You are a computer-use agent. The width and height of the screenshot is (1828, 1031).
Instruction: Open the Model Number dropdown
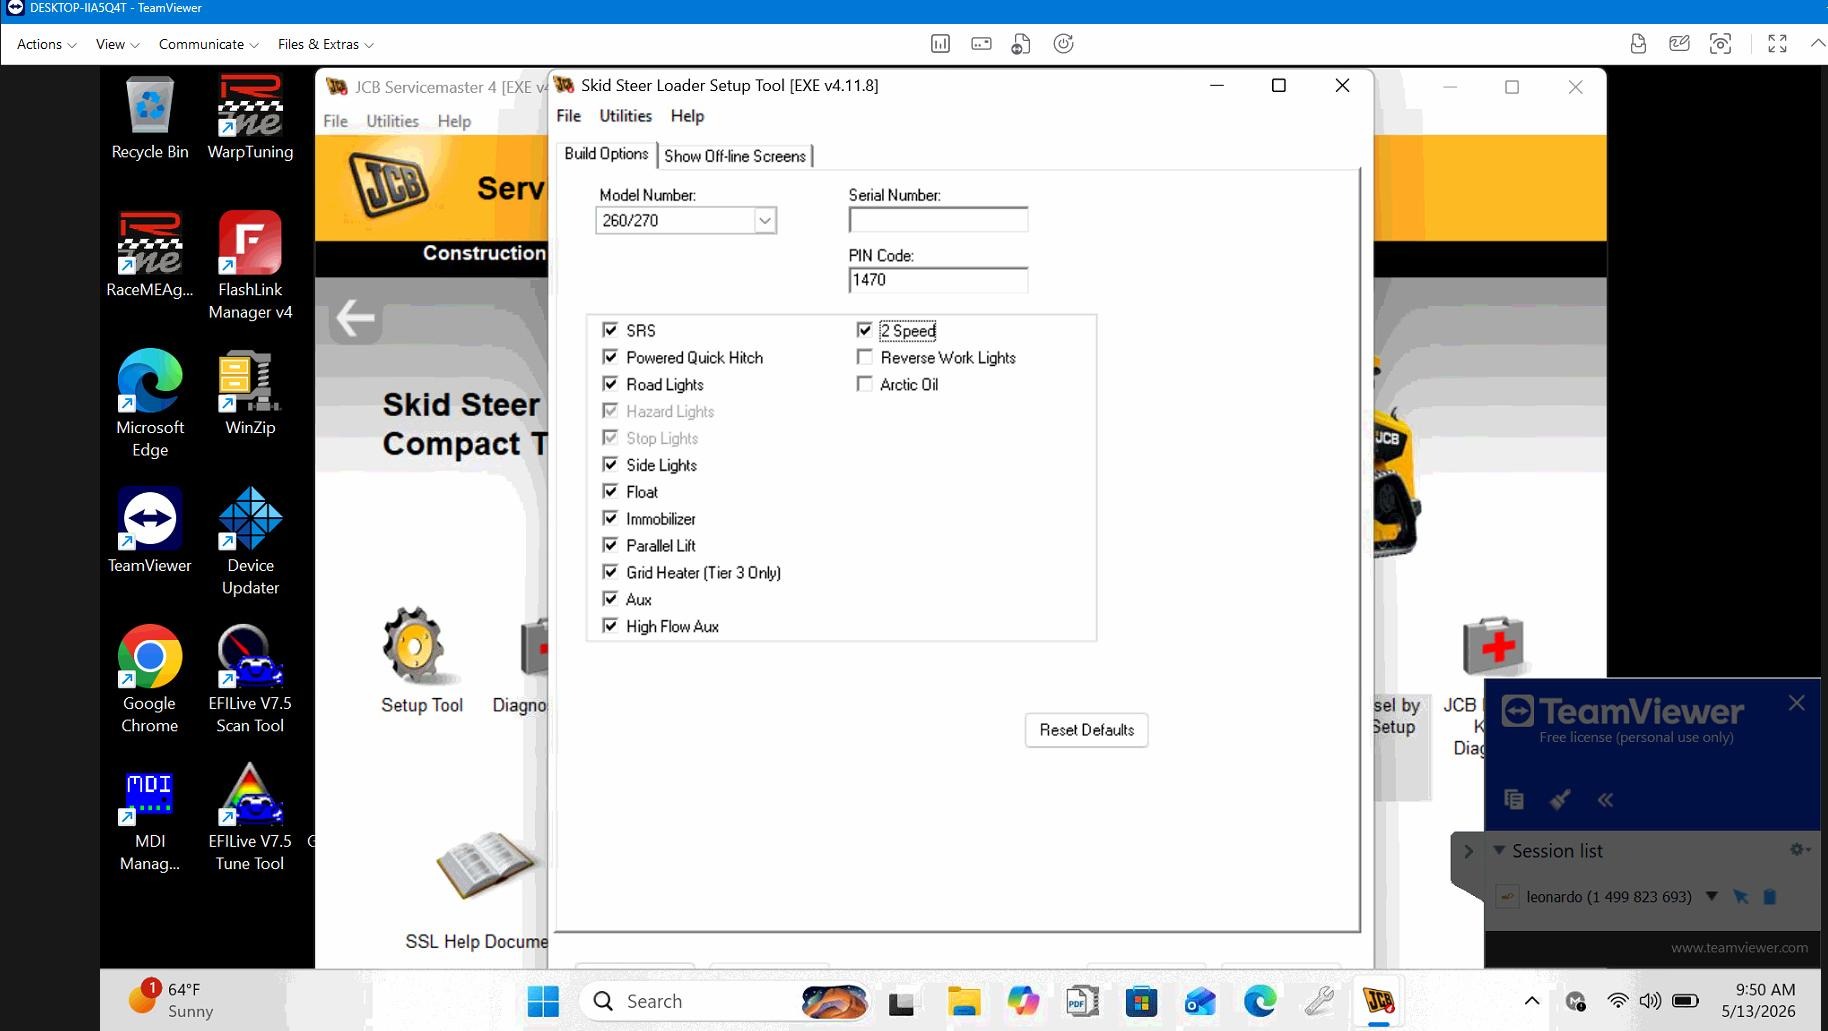point(765,220)
